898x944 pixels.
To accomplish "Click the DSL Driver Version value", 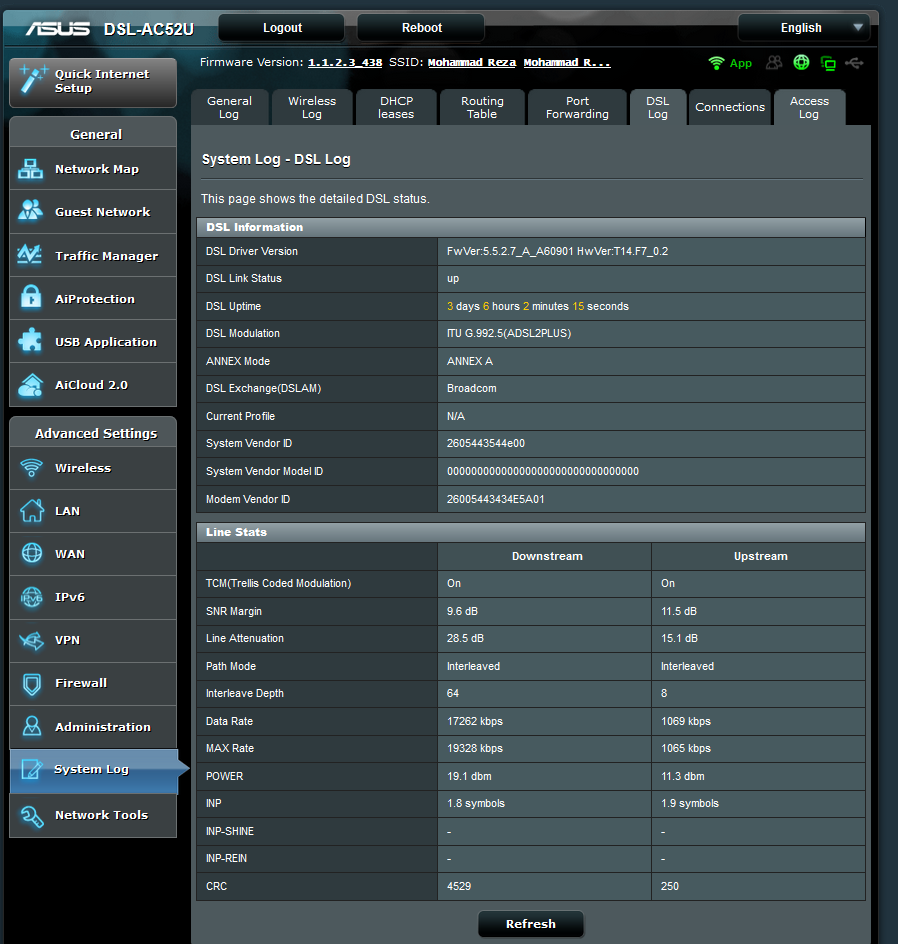I will pos(557,251).
